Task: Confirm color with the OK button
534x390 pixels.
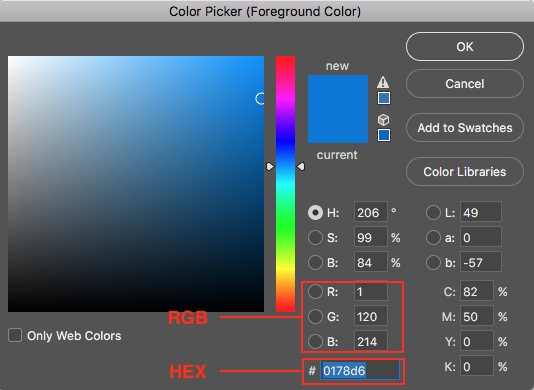Action: click(x=465, y=47)
